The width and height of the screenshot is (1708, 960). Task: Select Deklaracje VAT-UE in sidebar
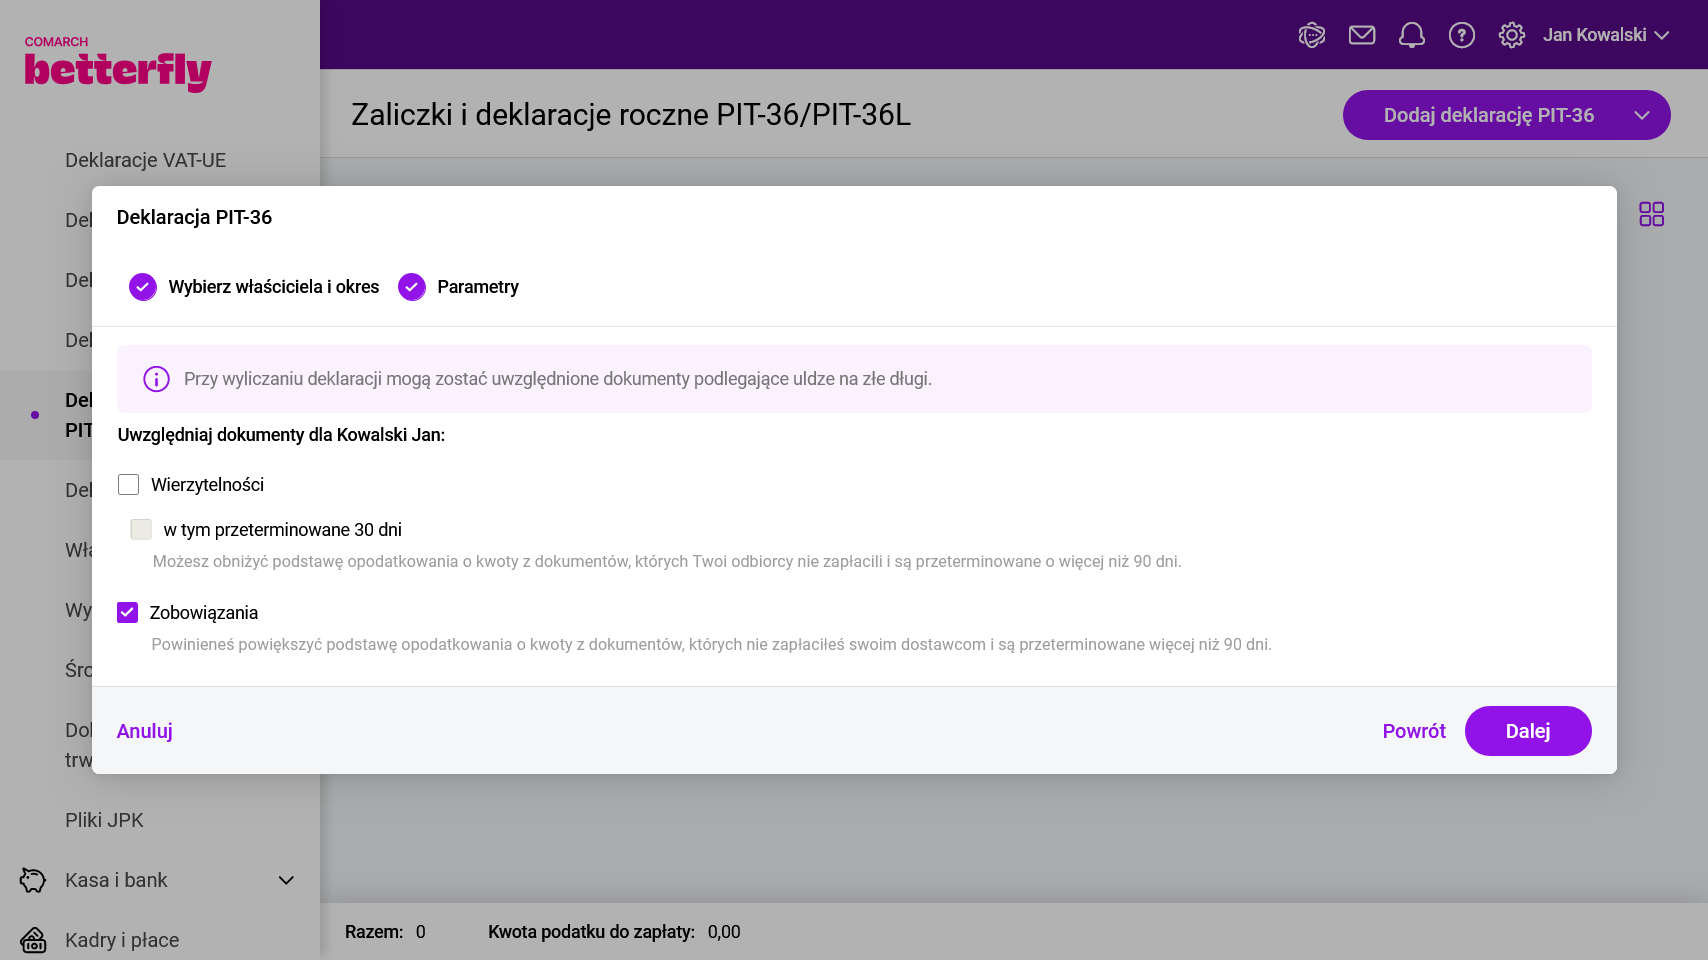pos(145,160)
